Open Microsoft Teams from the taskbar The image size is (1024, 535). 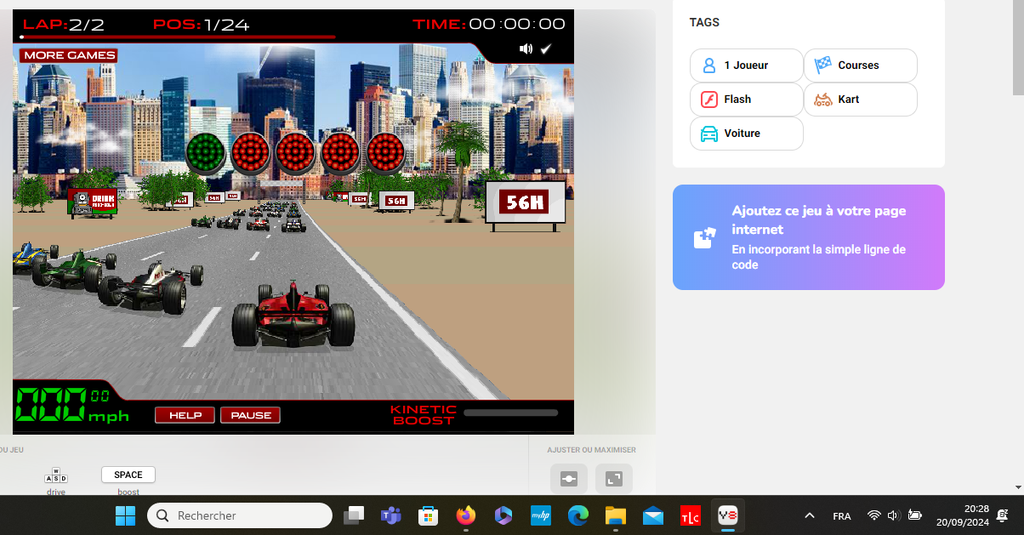coord(391,515)
